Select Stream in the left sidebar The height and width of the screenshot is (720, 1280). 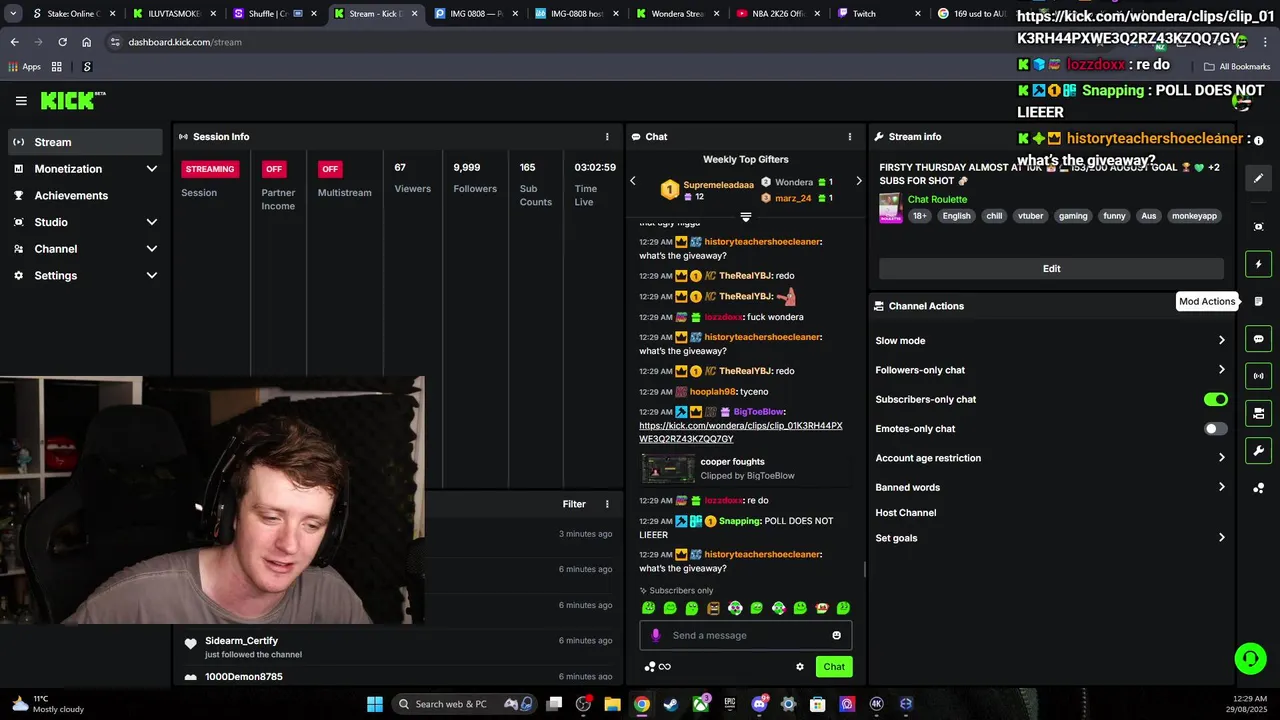coord(85,142)
